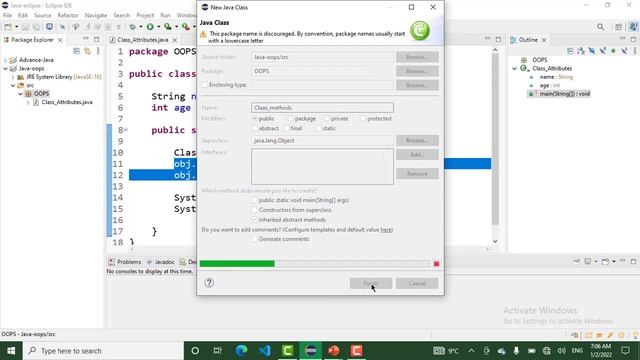Click the 'here' link to configure templates

point(386,229)
